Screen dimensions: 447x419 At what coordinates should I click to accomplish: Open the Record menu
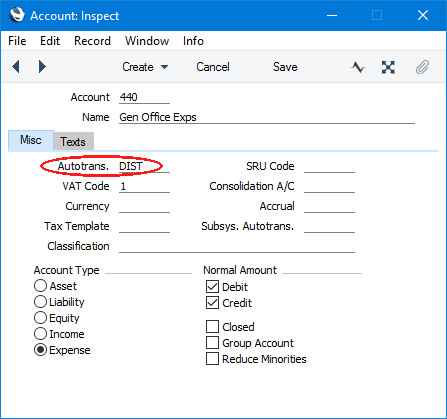pos(92,41)
